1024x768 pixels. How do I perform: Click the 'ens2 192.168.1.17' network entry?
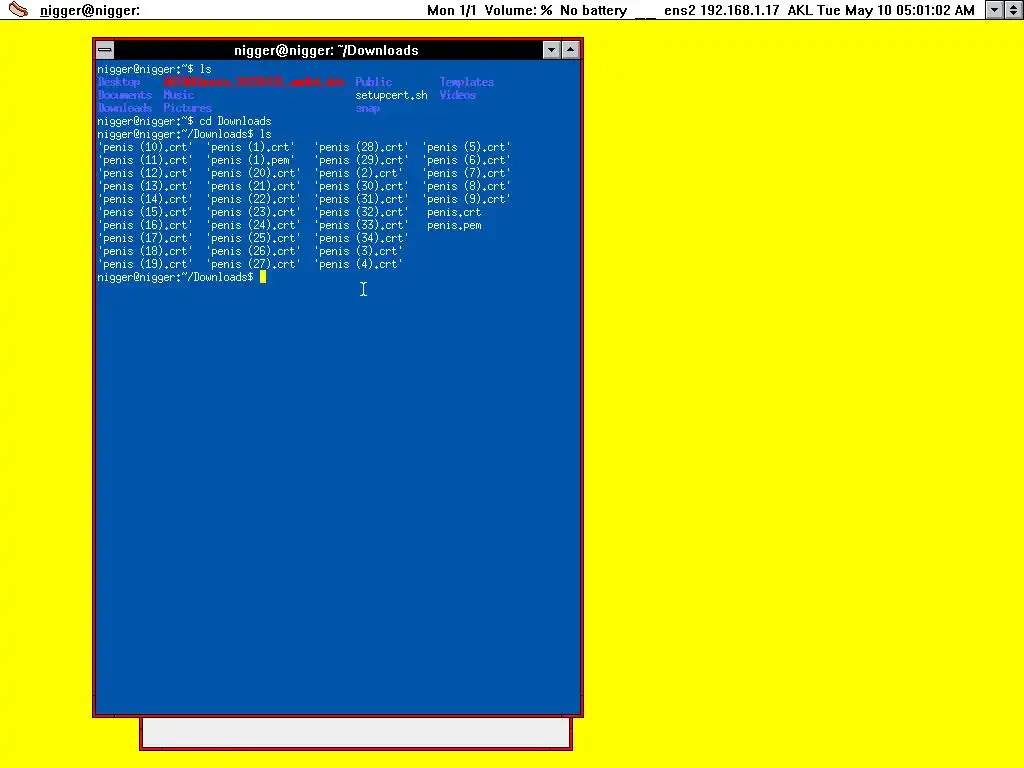coord(722,10)
